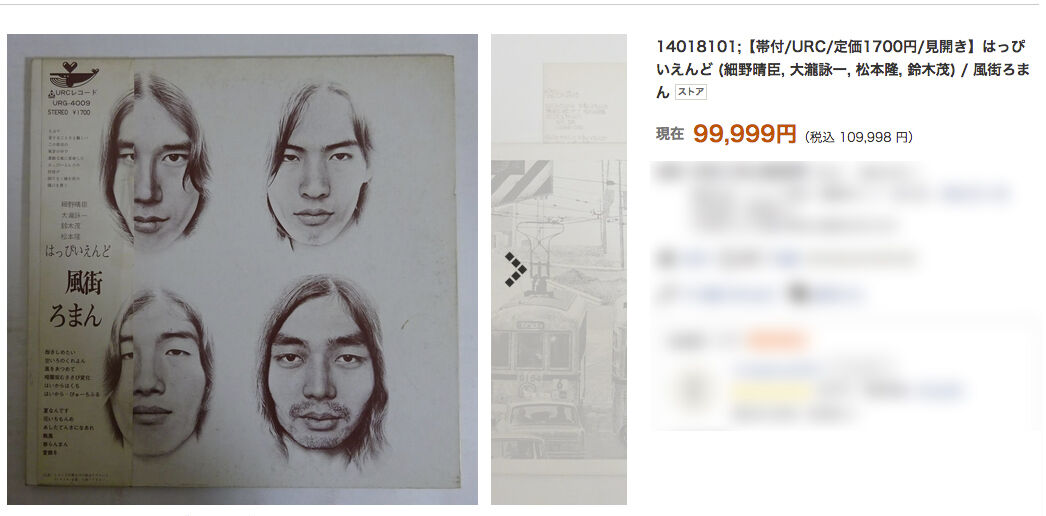Click the next-image chevron arrow
The width and height of the screenshot is (1046, 516).
pos(515,269)
